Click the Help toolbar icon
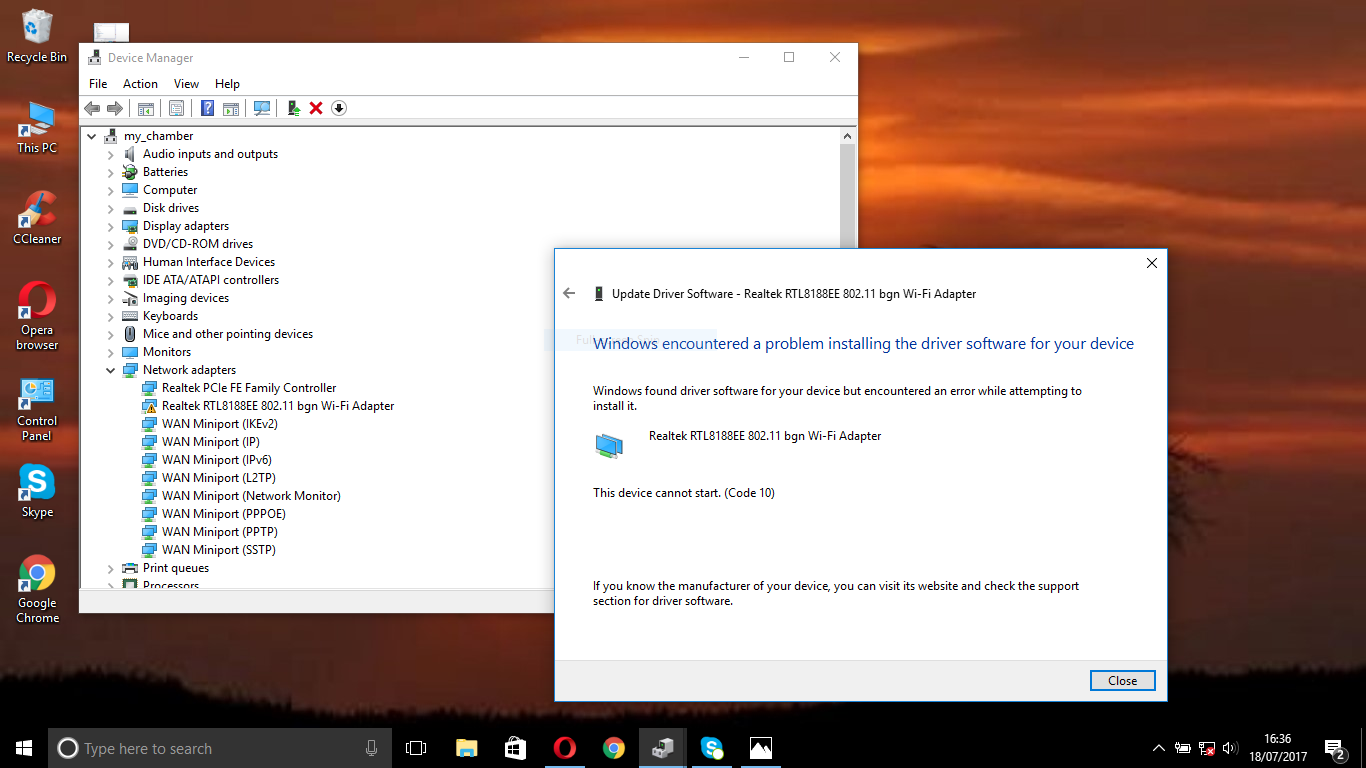 [207, 108]
